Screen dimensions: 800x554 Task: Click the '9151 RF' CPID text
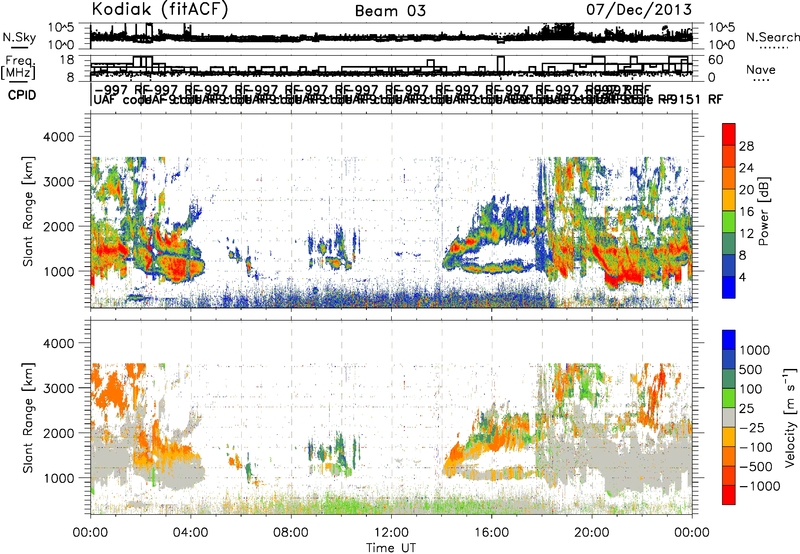pyautogui.click(x=696, y=99)
